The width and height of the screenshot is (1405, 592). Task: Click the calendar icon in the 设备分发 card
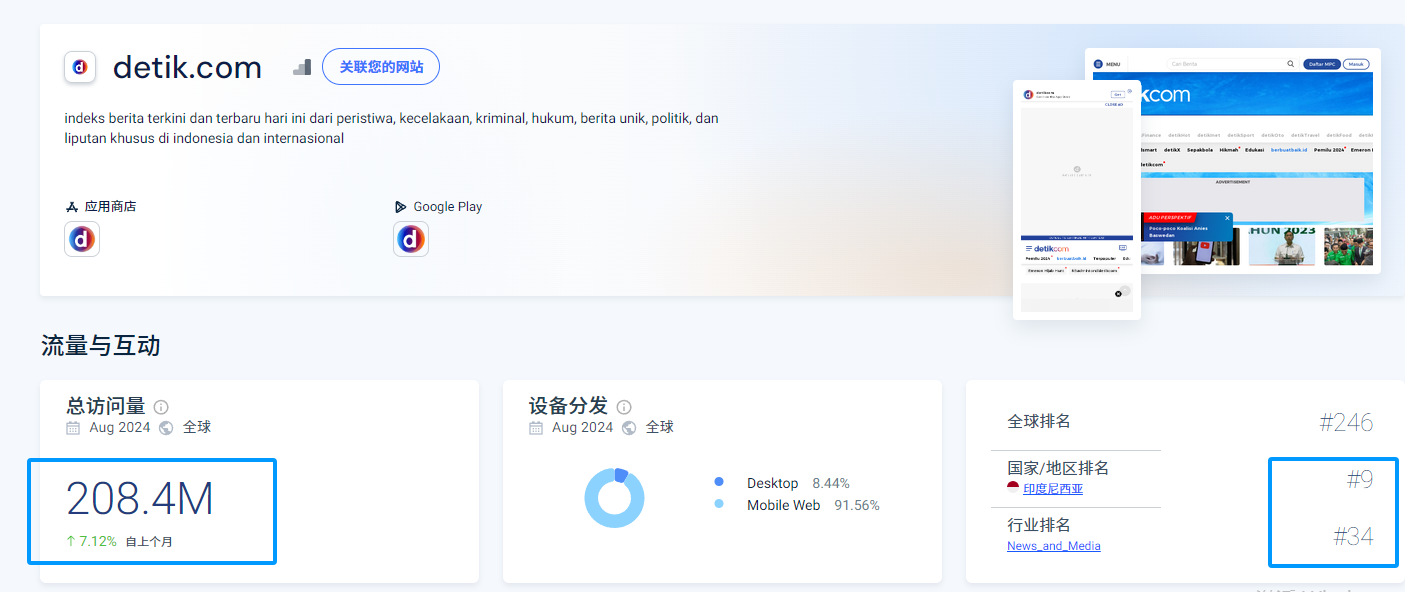point(536,428)
